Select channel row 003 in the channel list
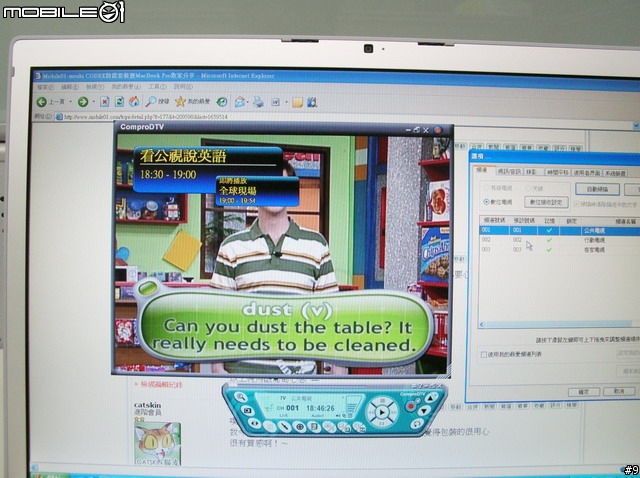This screenshot has width=640, height=478. coord(559,249)
